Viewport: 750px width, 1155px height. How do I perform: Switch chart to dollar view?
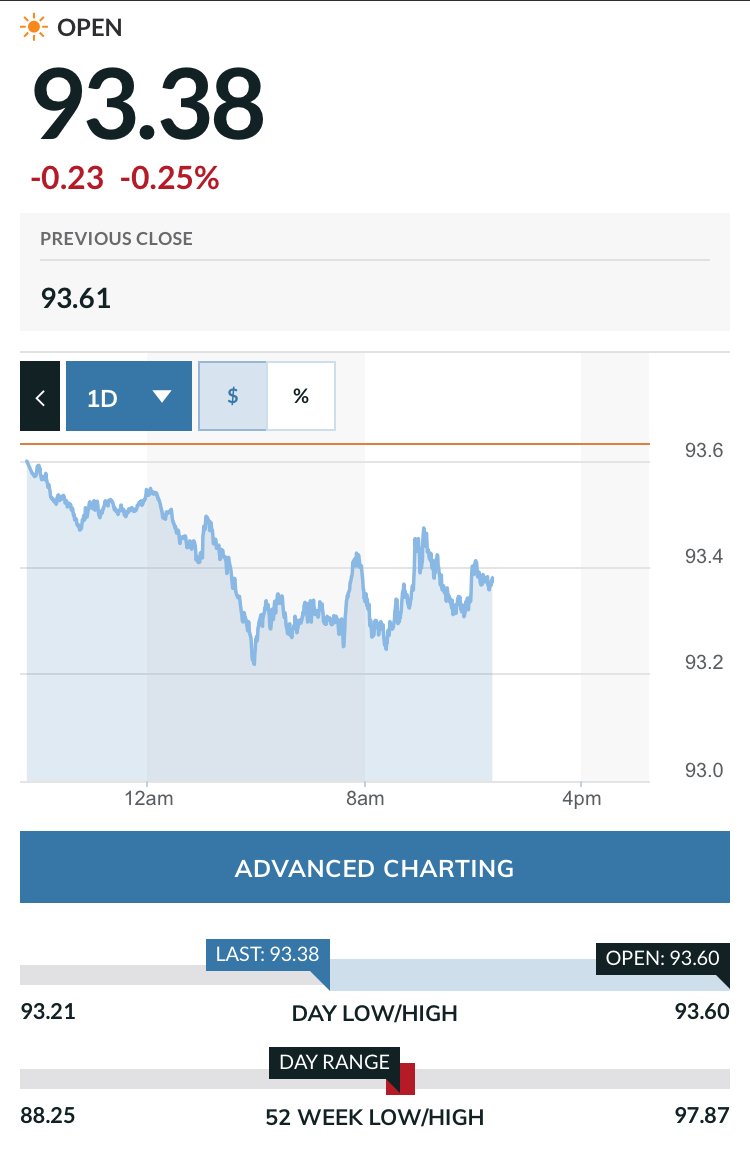(233, 396)
